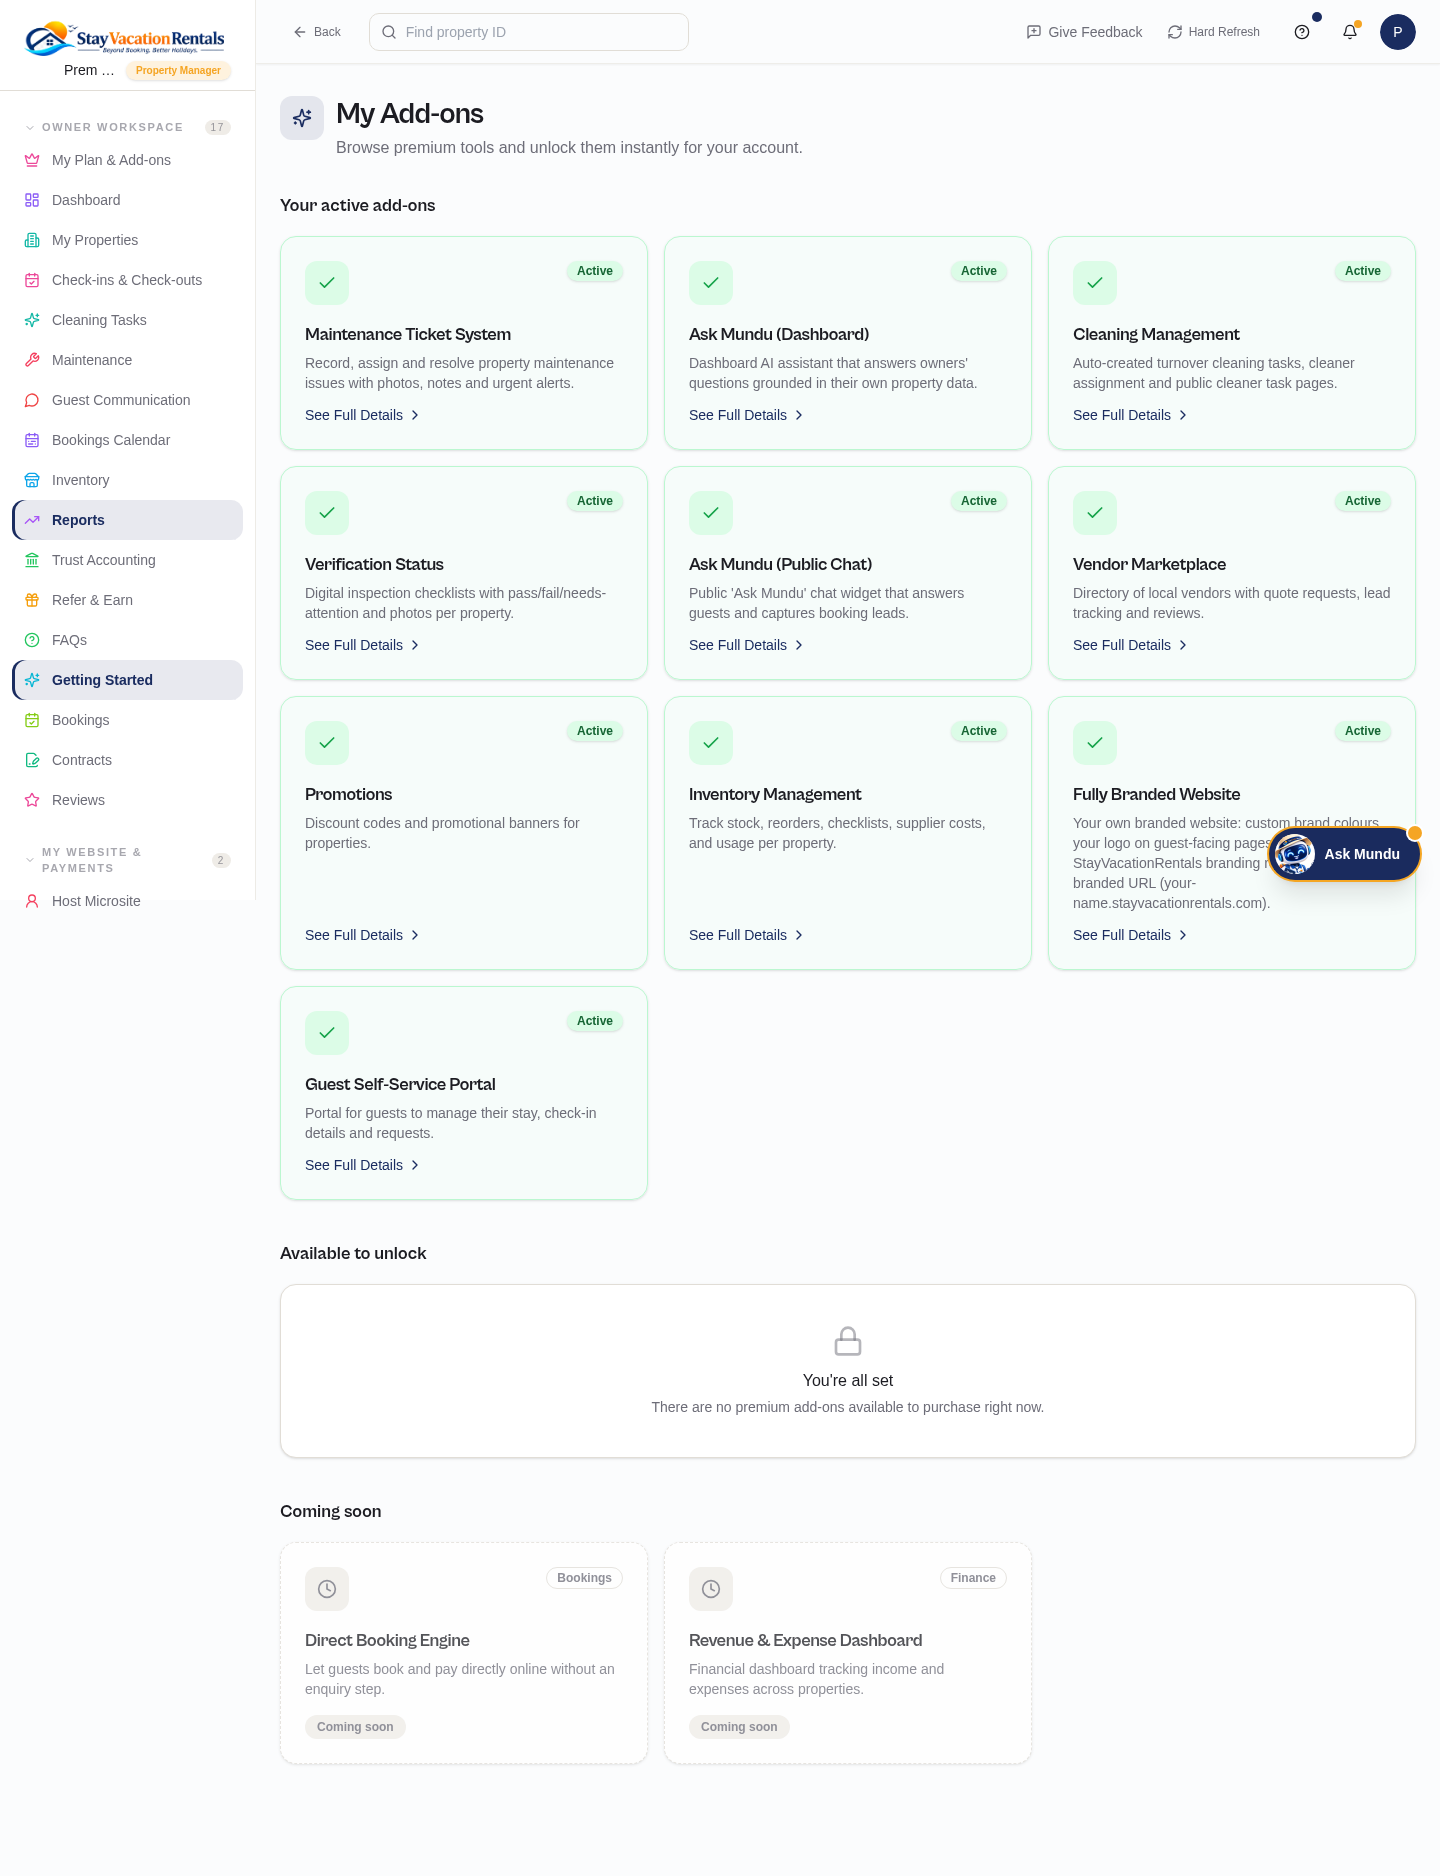Click the 'You're all set' message
The height and width of the screenshot is (1876, 1440).
click(x=848, y=1380)
